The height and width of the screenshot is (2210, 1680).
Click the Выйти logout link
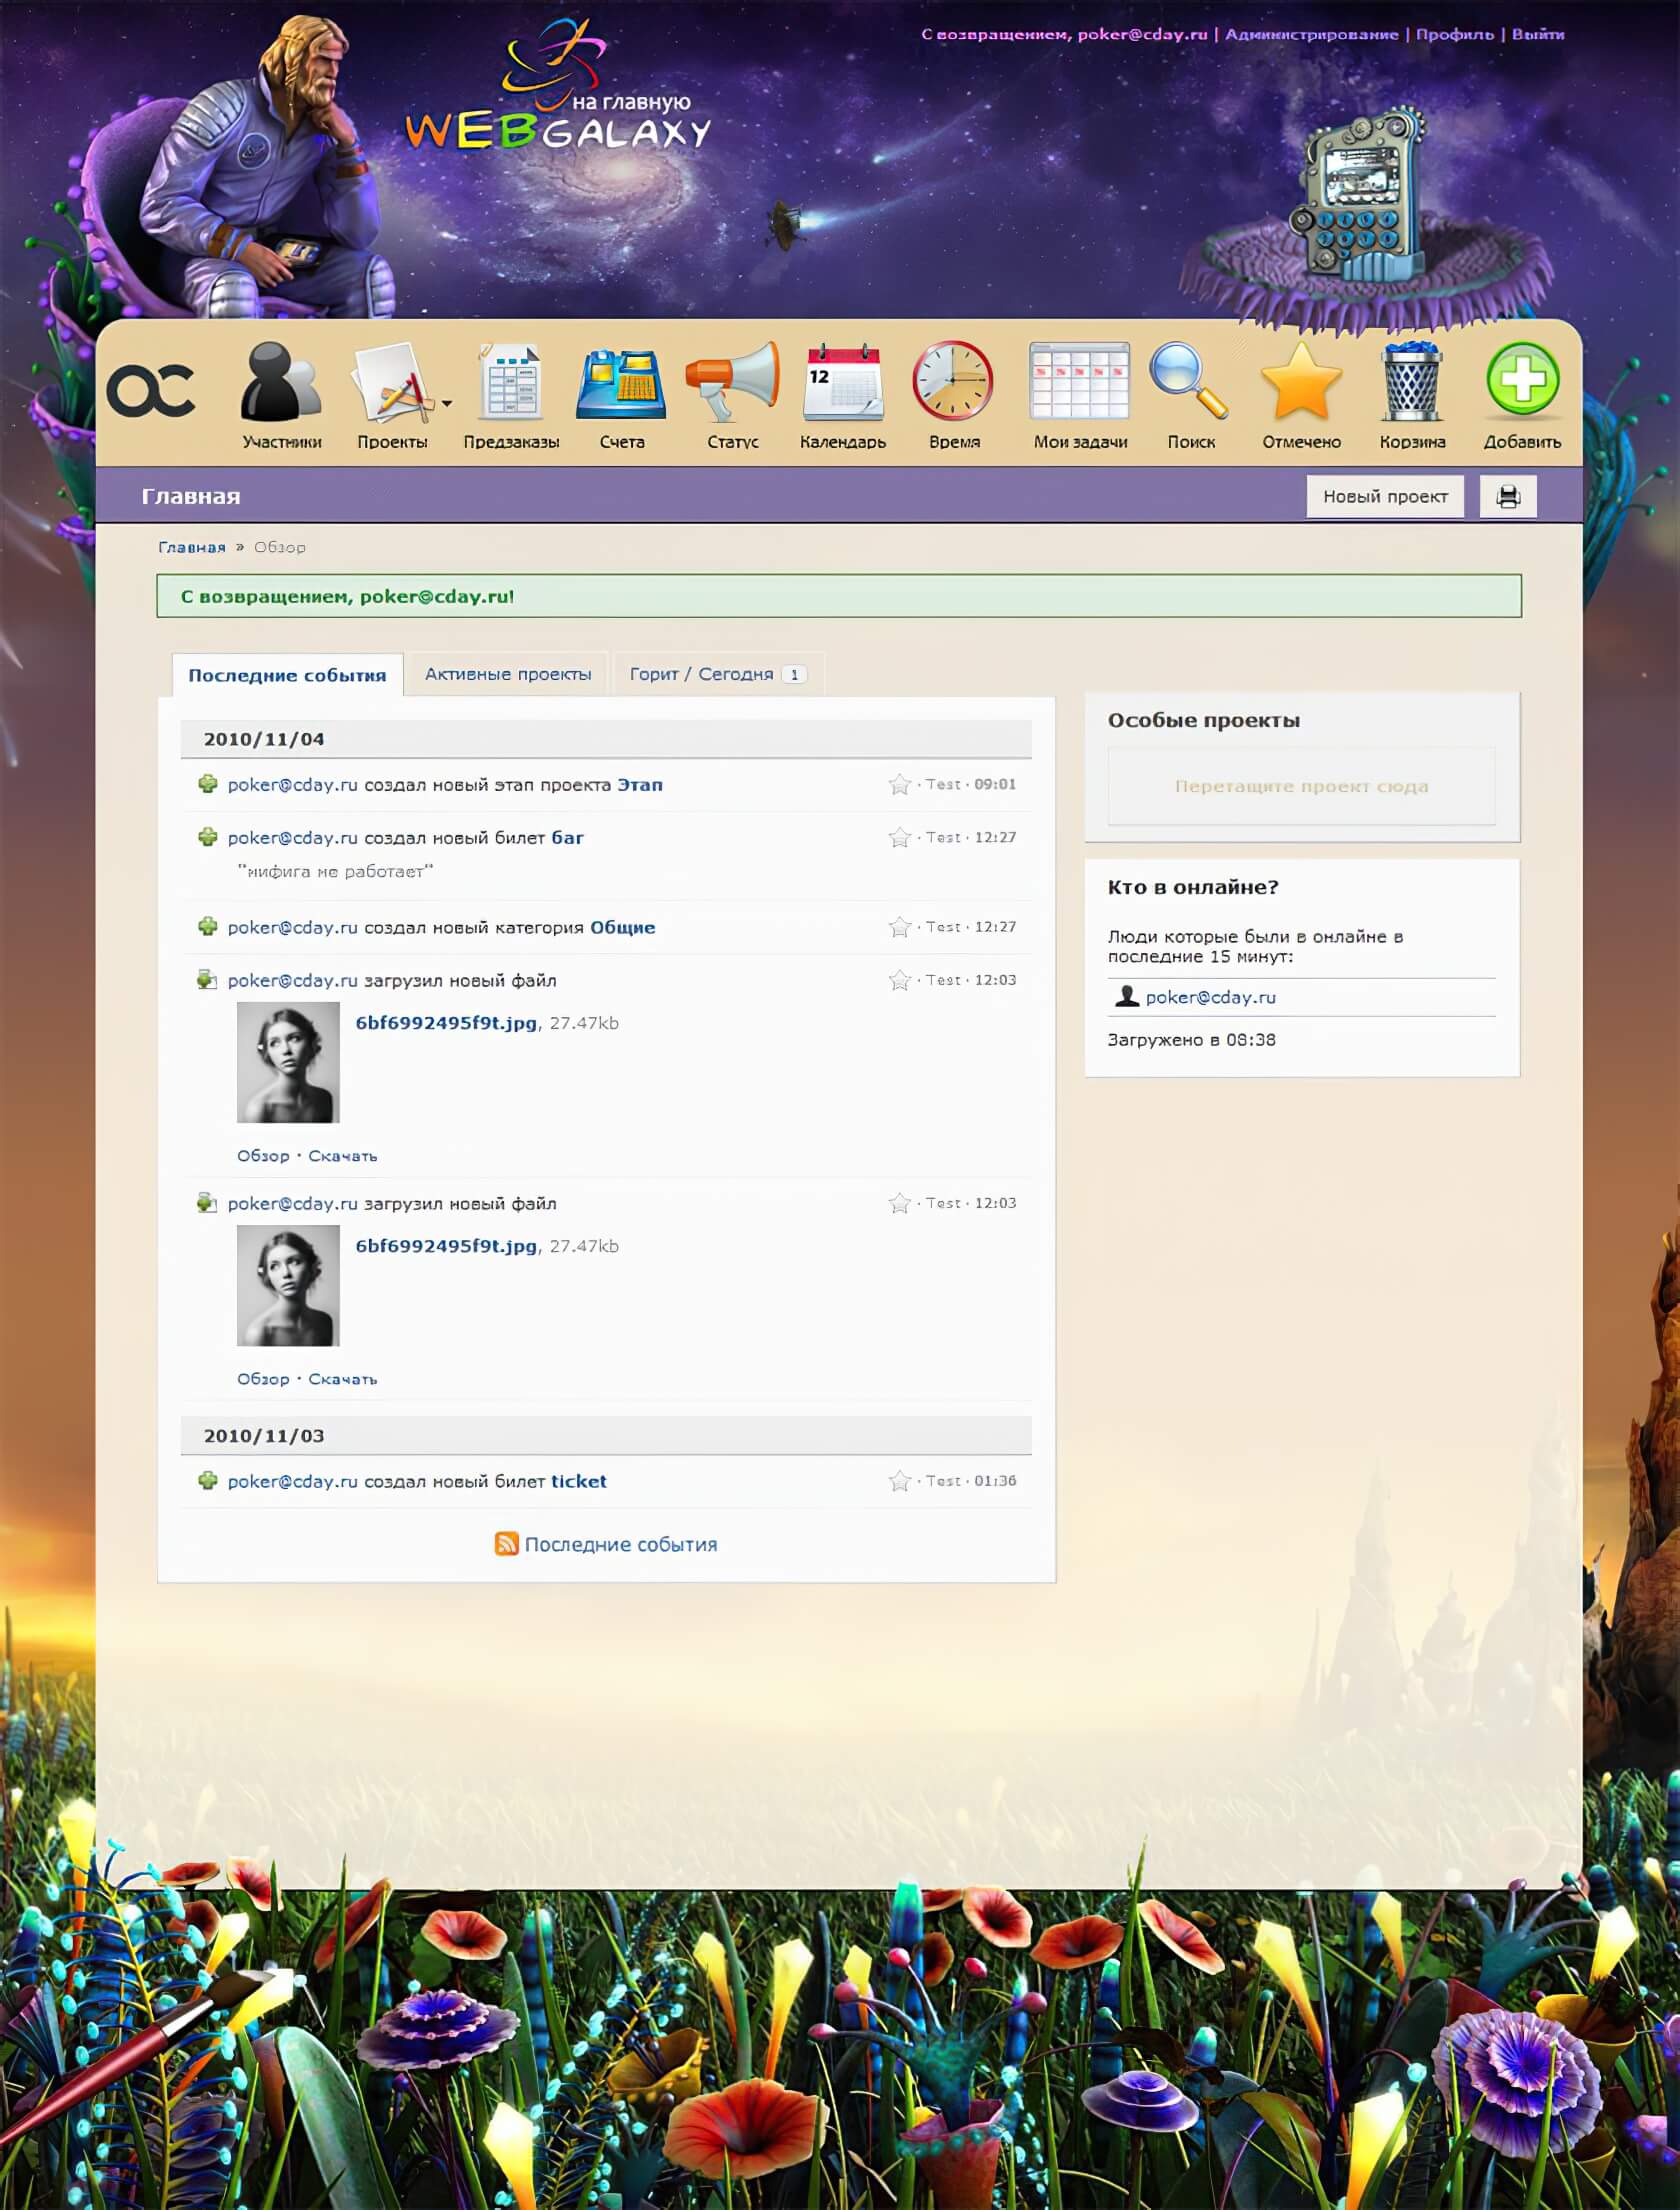pos(1537,34)
